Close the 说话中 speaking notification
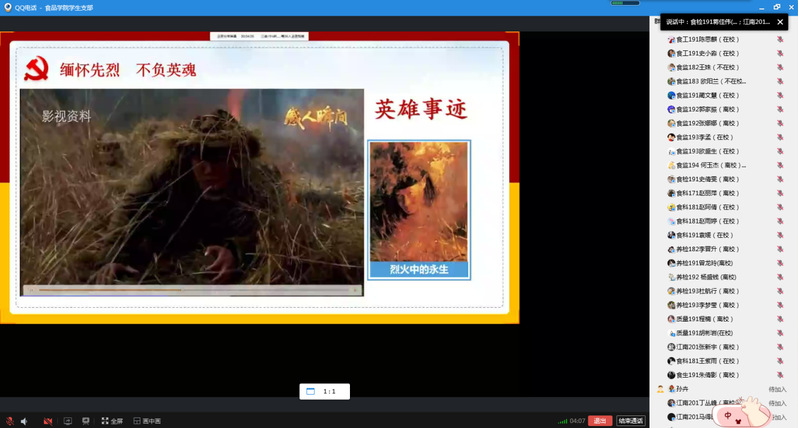This screenshot has width=798, height=428. pyautogui.click(x=780, y=22)
